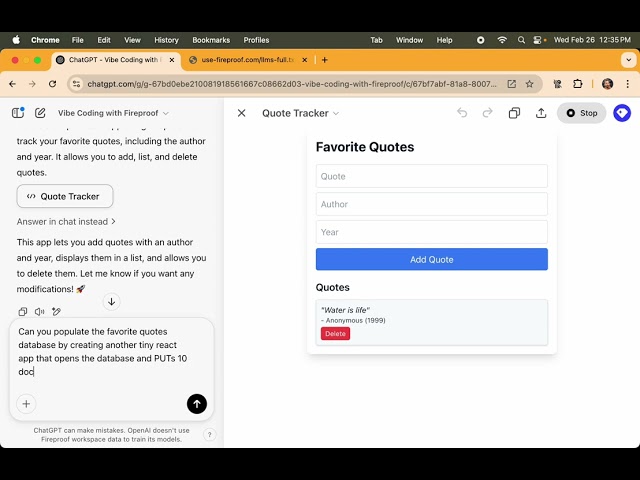This screenshot has height=480, width=640.
Task: Close the use-fireproof.com tab
Action: tap(304, 60)
